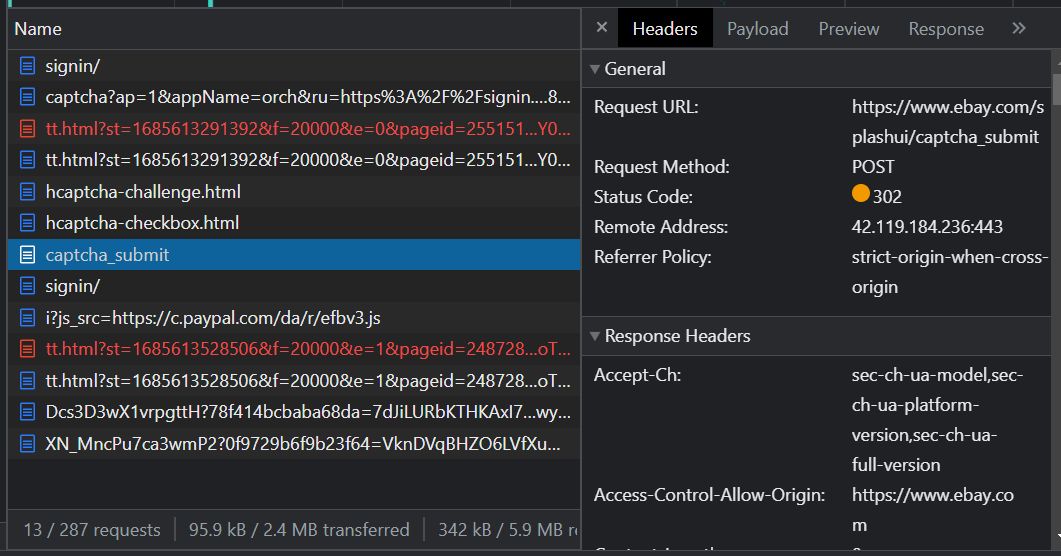Open the Payload tab
Viewport: 1061px width, 556px height.
[757, 28]
